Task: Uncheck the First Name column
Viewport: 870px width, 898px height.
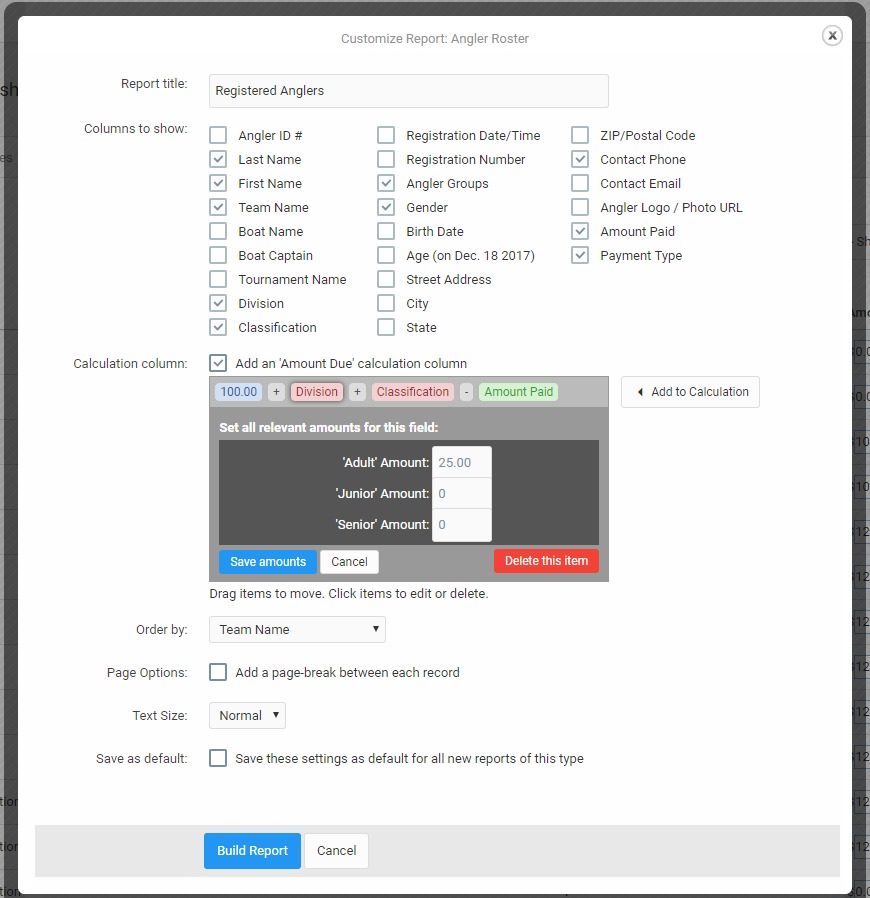Action: click(x=218, y=183)
